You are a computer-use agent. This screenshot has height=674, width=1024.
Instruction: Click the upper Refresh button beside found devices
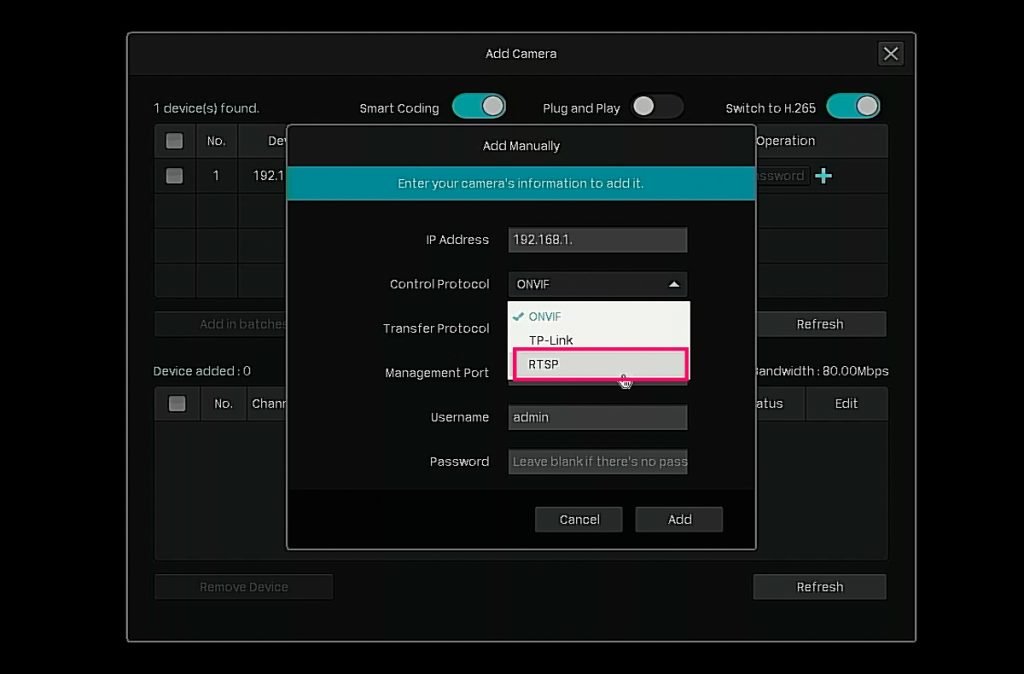(819, 324)
